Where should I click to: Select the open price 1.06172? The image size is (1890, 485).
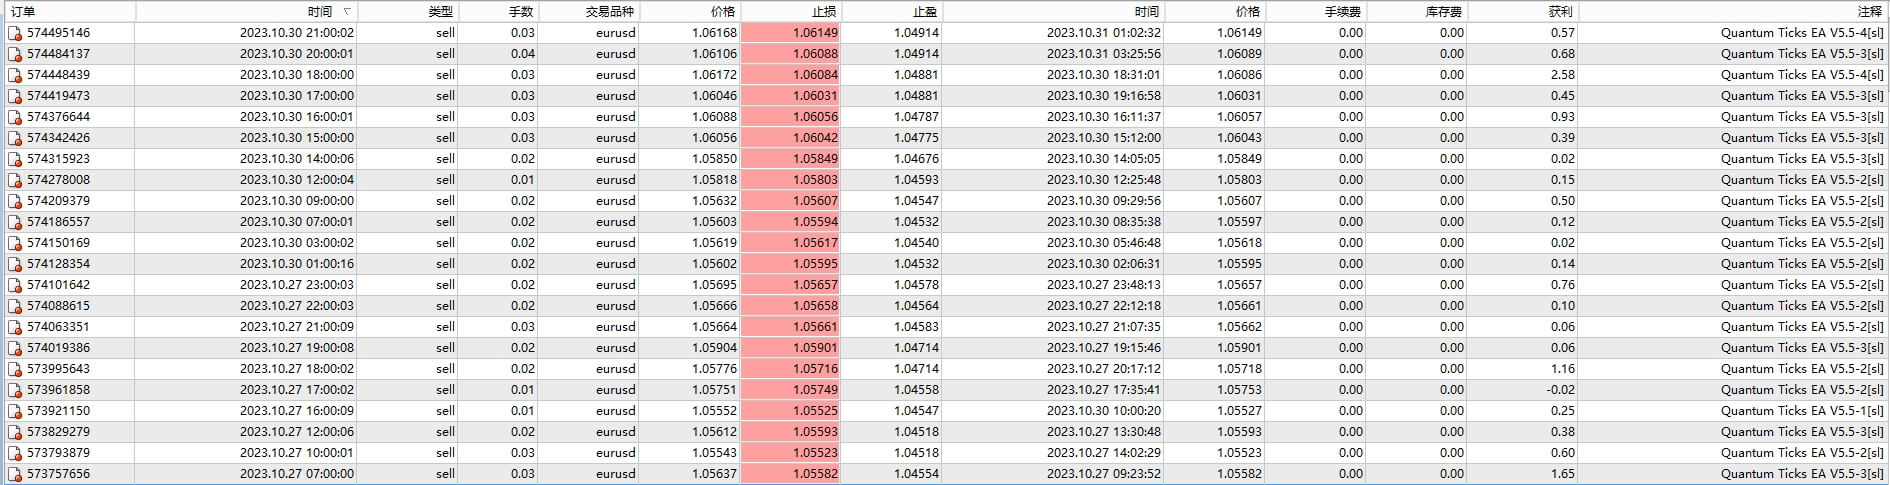714,75
